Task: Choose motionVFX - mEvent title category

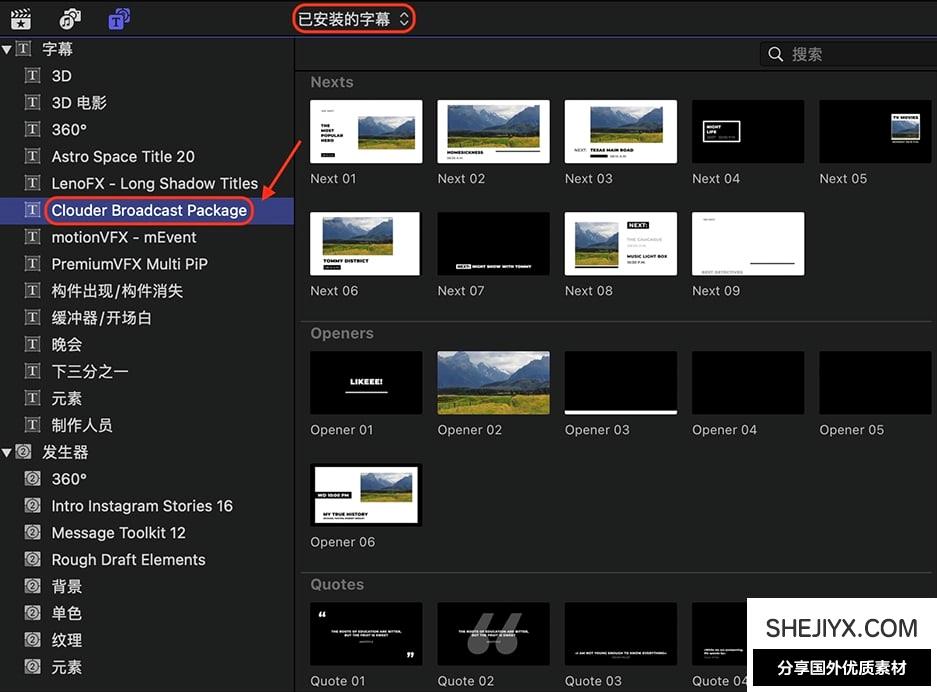Action: pos(124,238)
